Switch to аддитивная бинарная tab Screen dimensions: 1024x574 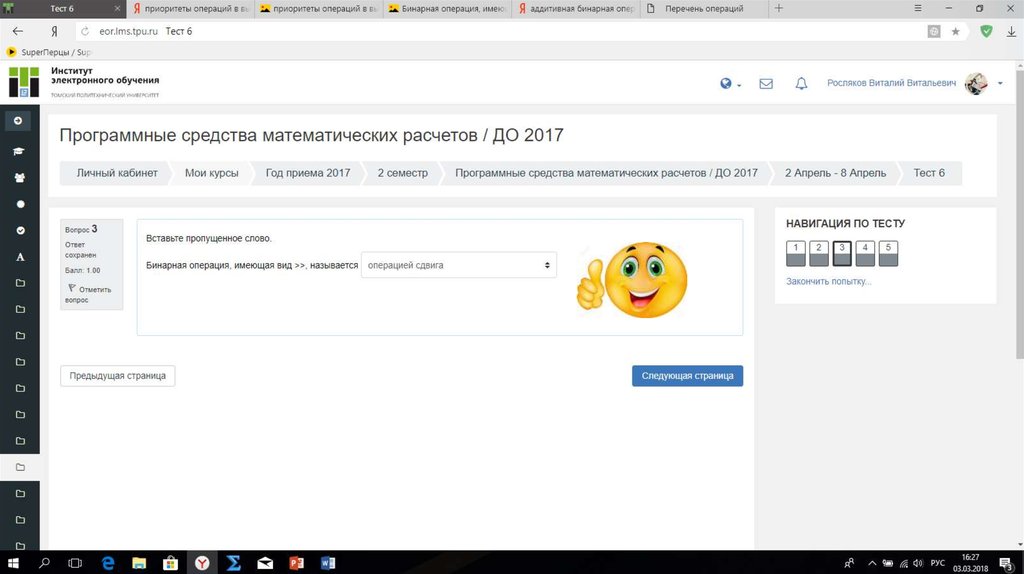click(576, 8)
